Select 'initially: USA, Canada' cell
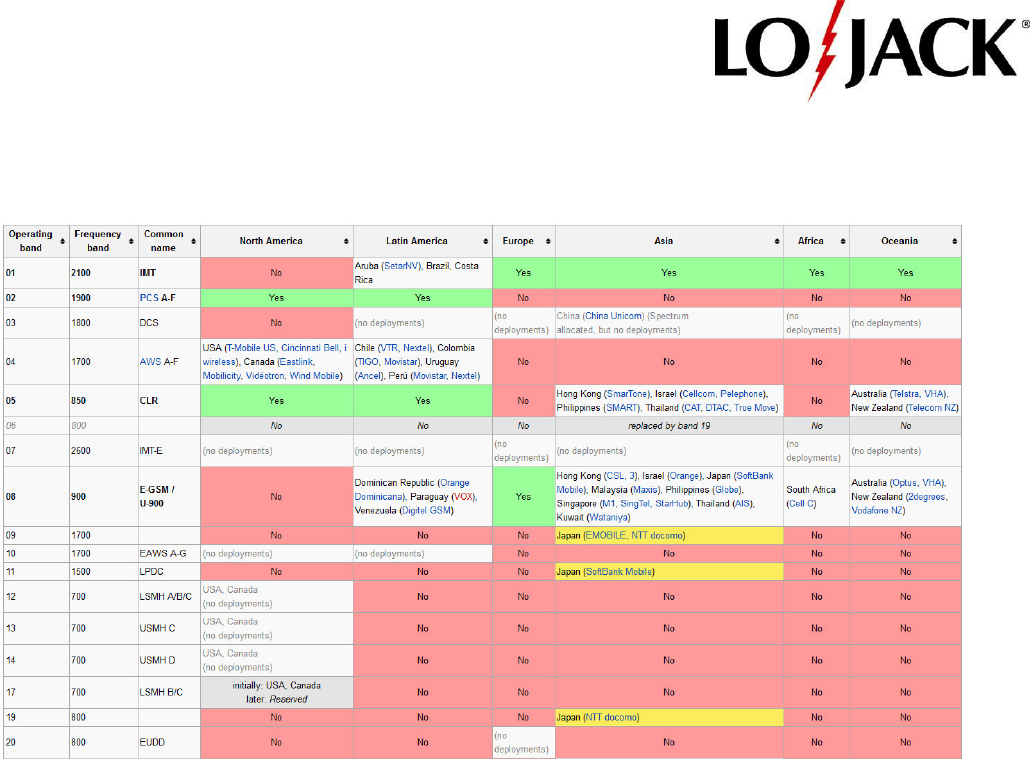This screenshot has height=759, width=1030. pos(277,693)
